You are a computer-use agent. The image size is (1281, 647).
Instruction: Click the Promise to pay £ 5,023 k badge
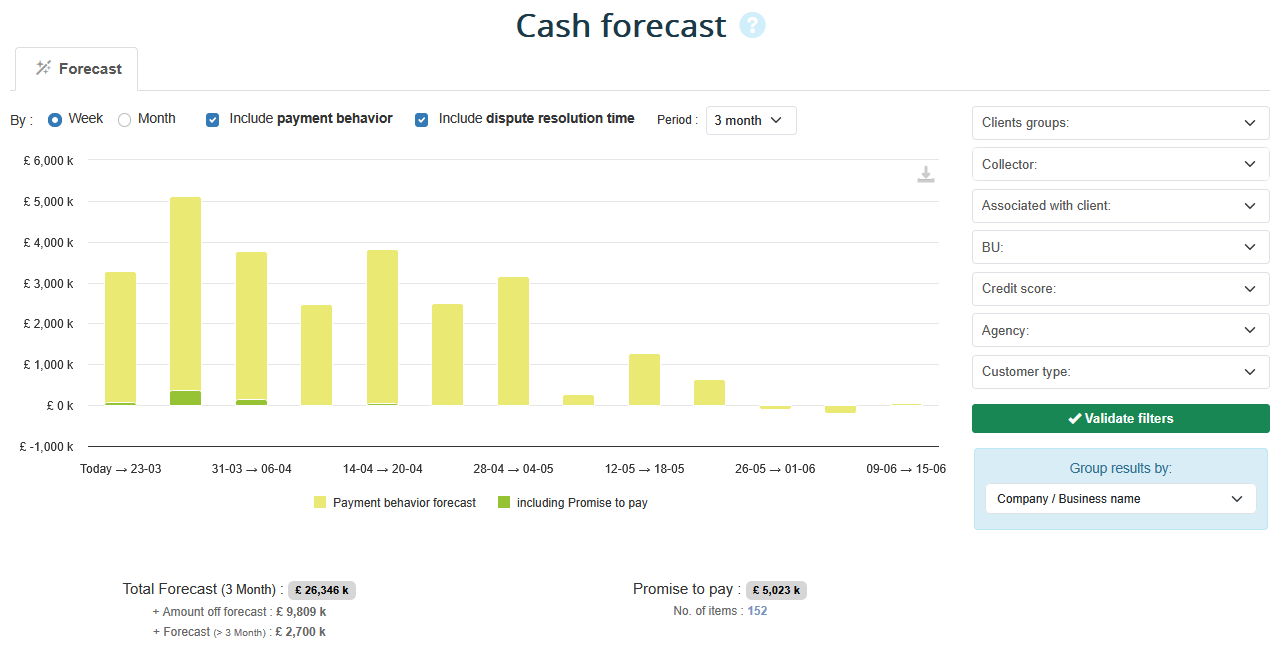pos(776,590)
